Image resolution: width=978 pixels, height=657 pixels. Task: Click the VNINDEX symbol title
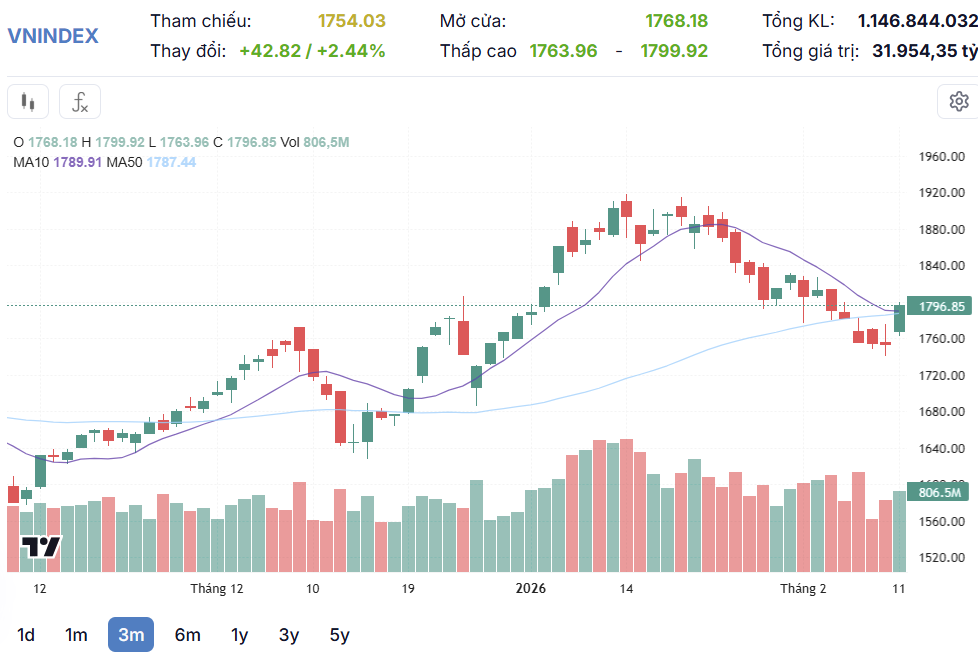tap(53, 36)
